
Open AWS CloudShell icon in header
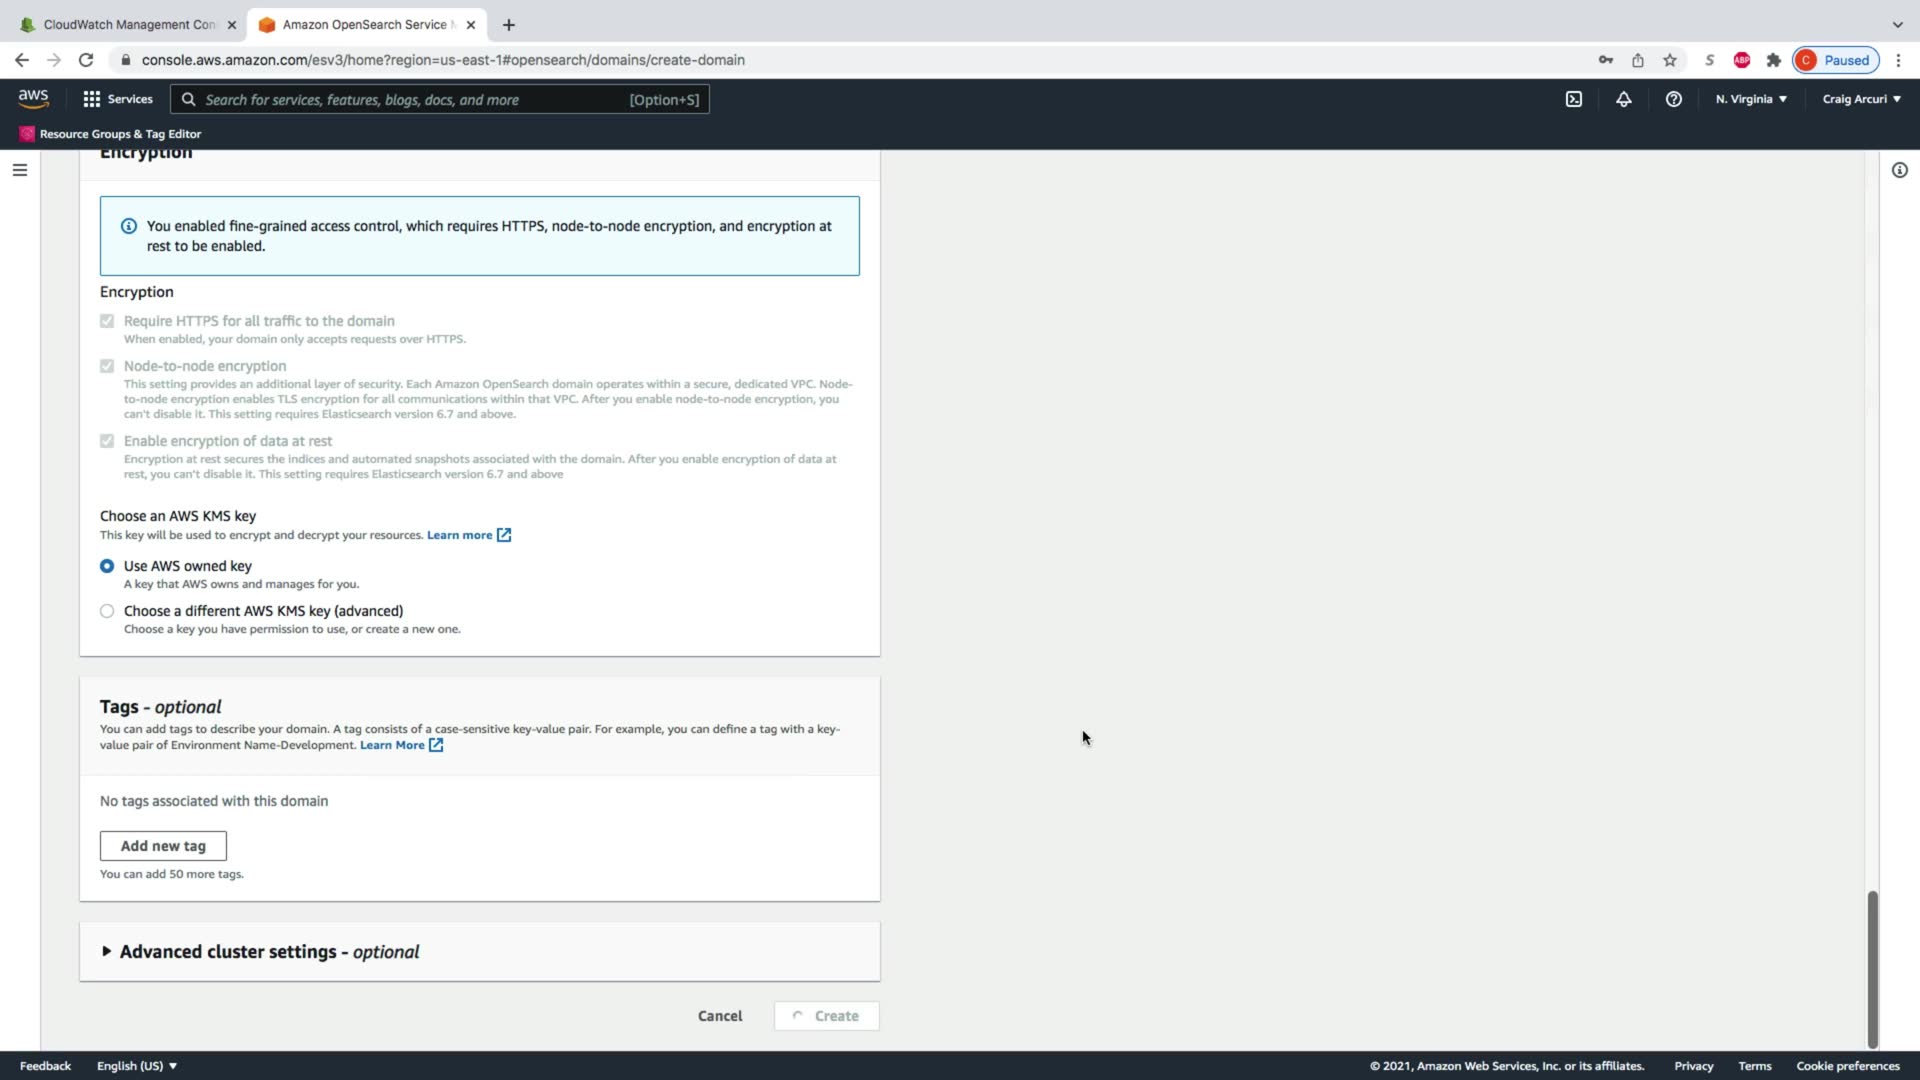1573,99
